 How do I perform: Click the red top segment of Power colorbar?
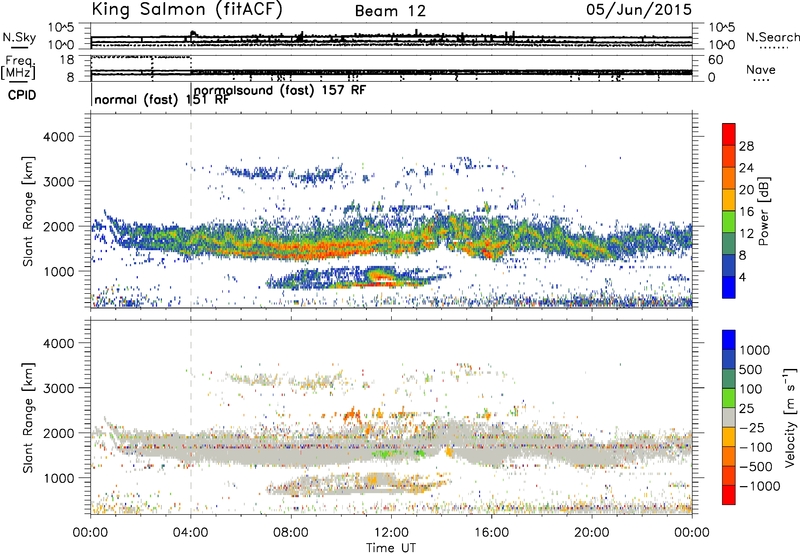[x=729, y=134]
